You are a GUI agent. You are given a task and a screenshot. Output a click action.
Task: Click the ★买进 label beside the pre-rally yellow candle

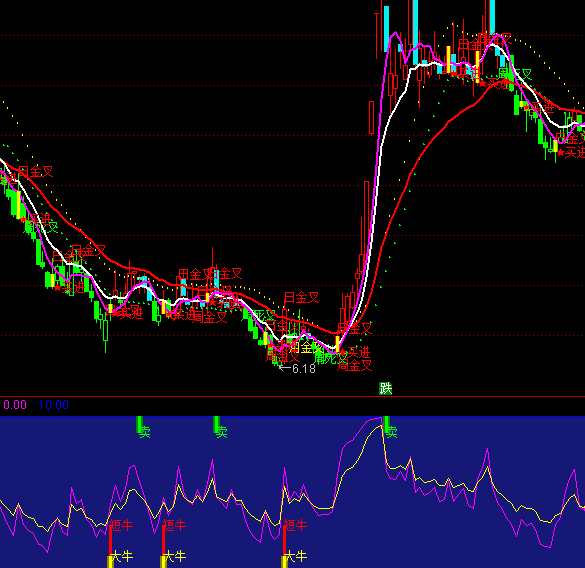tap(355, 352)
